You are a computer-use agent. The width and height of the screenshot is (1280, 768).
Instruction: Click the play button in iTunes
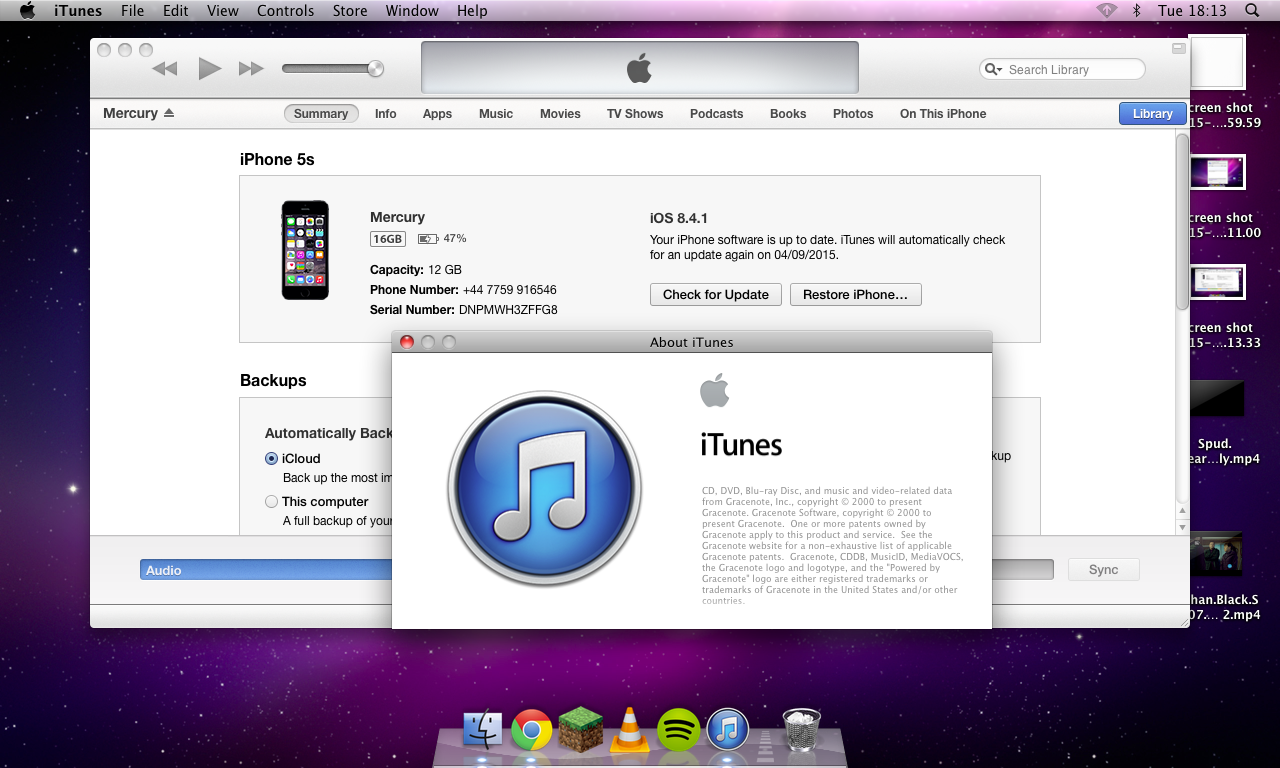[x=209, y=68]
